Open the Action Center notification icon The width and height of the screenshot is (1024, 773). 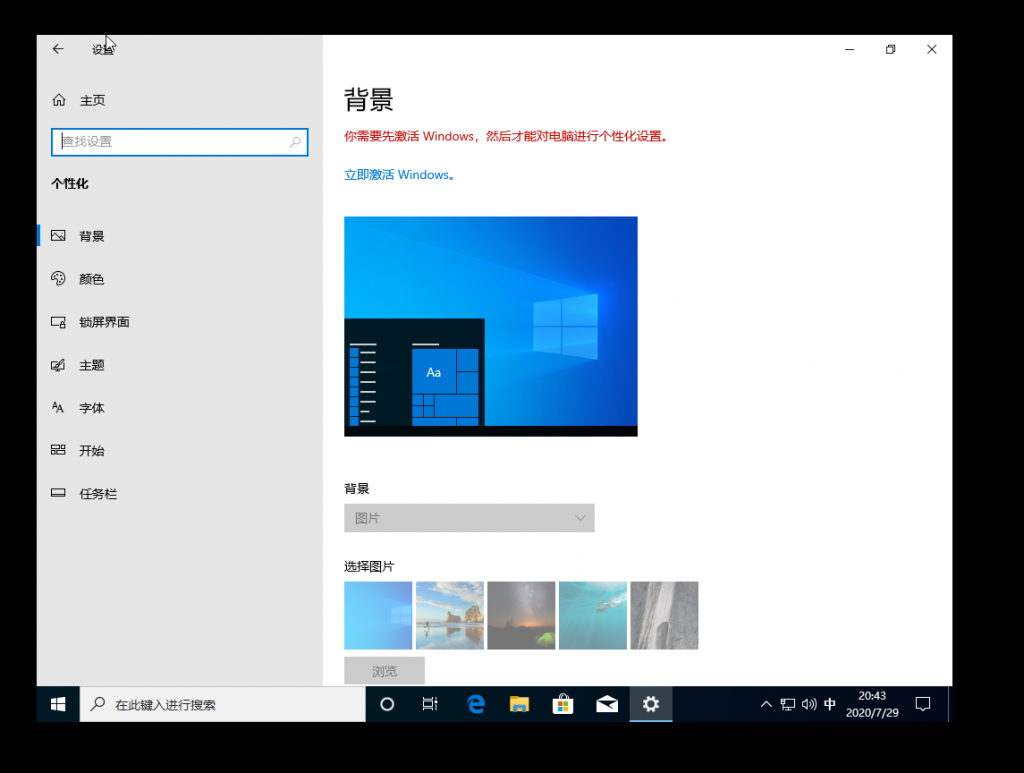923,704
